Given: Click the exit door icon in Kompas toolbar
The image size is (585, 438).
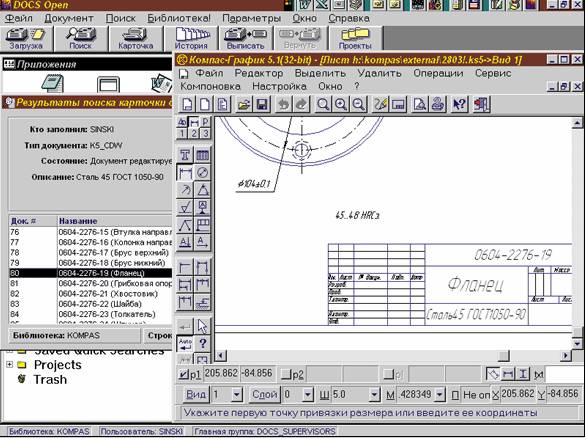Looking at the screenshot, I should (x=481, y=104).
